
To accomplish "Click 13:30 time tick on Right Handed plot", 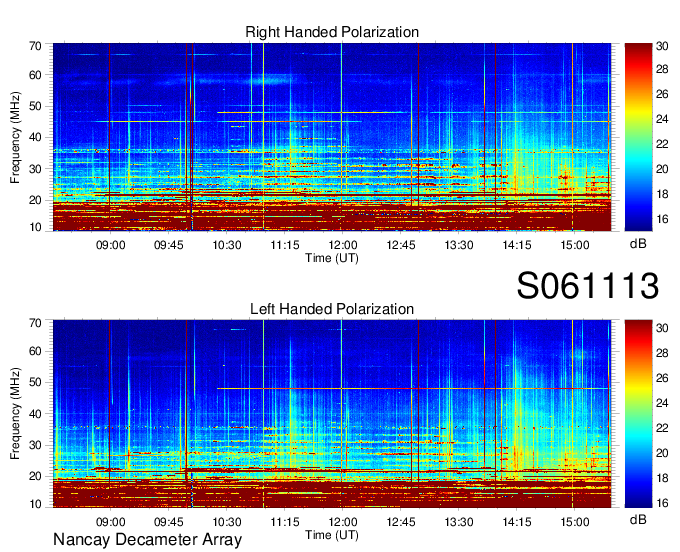I will pos(459,245).
